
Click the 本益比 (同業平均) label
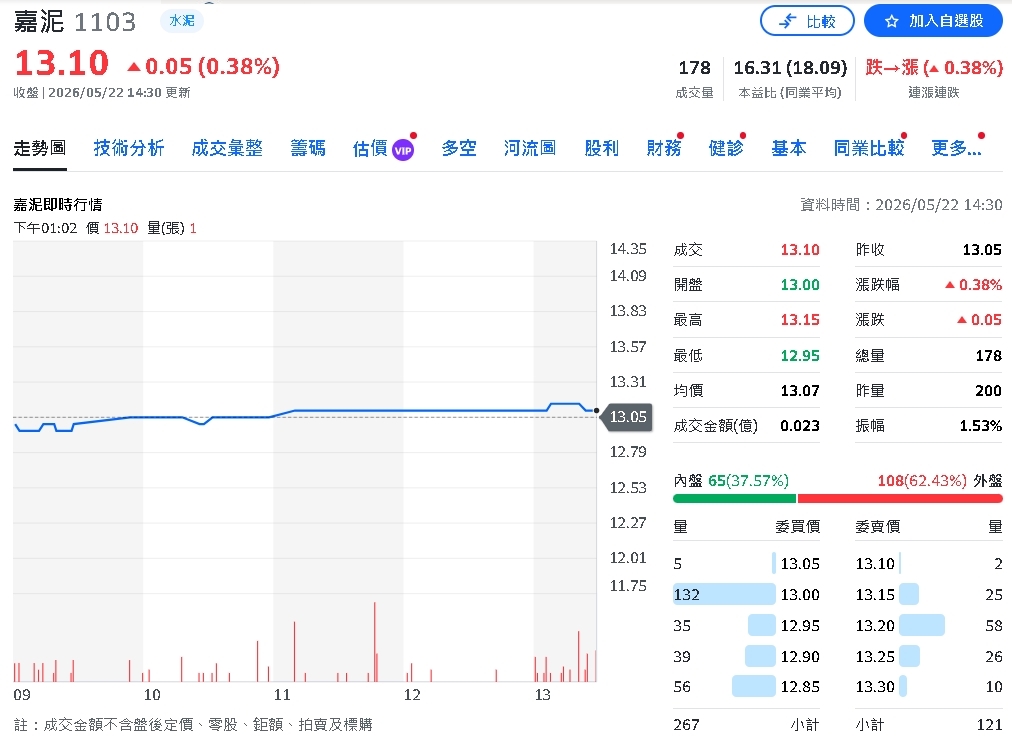790,93
